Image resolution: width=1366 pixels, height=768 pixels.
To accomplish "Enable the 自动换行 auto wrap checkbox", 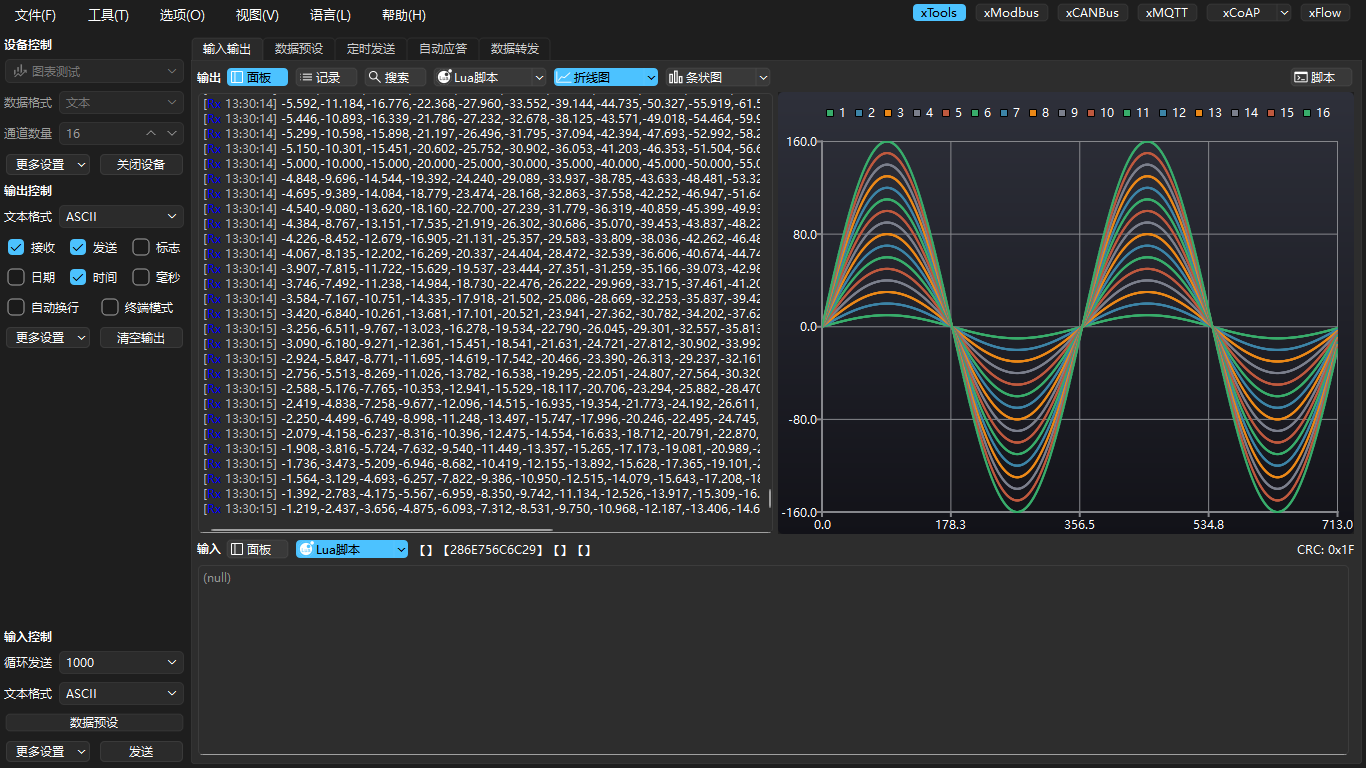I will 16,307.
